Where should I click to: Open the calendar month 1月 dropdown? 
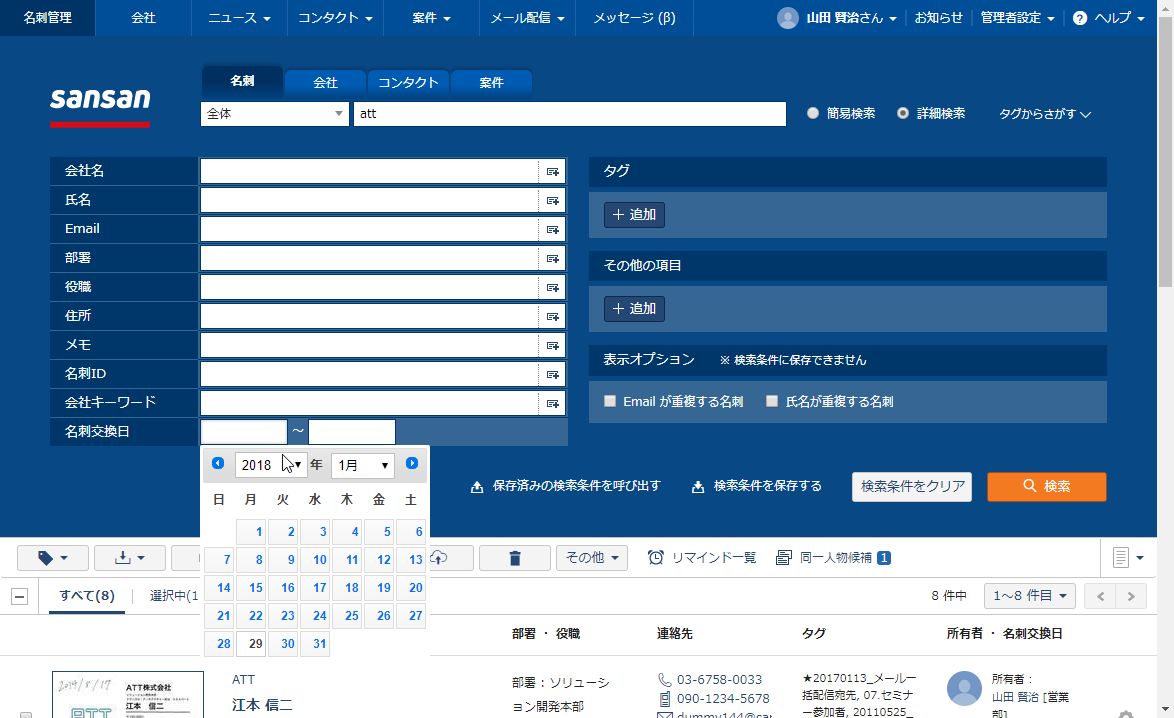point(363,465)
